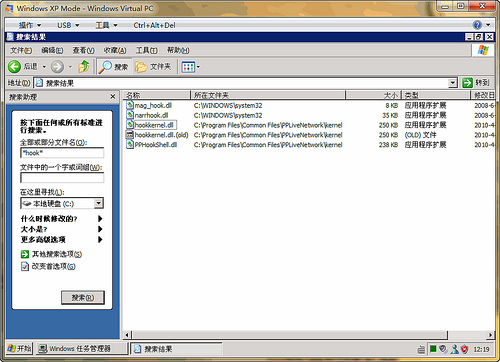Open the 查看(V) menu

84,50
